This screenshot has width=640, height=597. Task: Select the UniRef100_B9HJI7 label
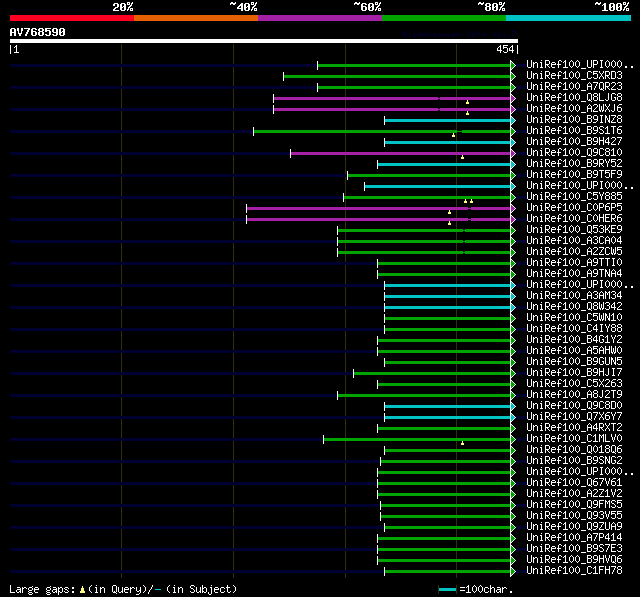pos(574,373)
